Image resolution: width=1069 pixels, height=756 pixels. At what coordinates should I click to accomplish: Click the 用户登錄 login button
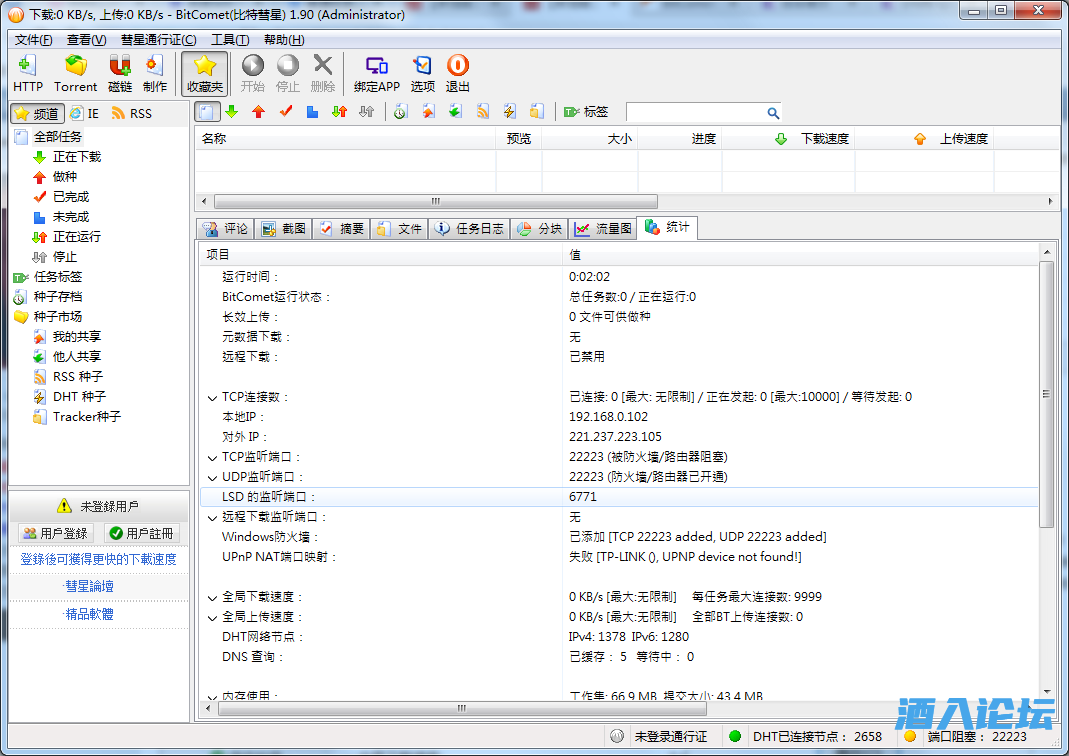[x=56, y=533]
